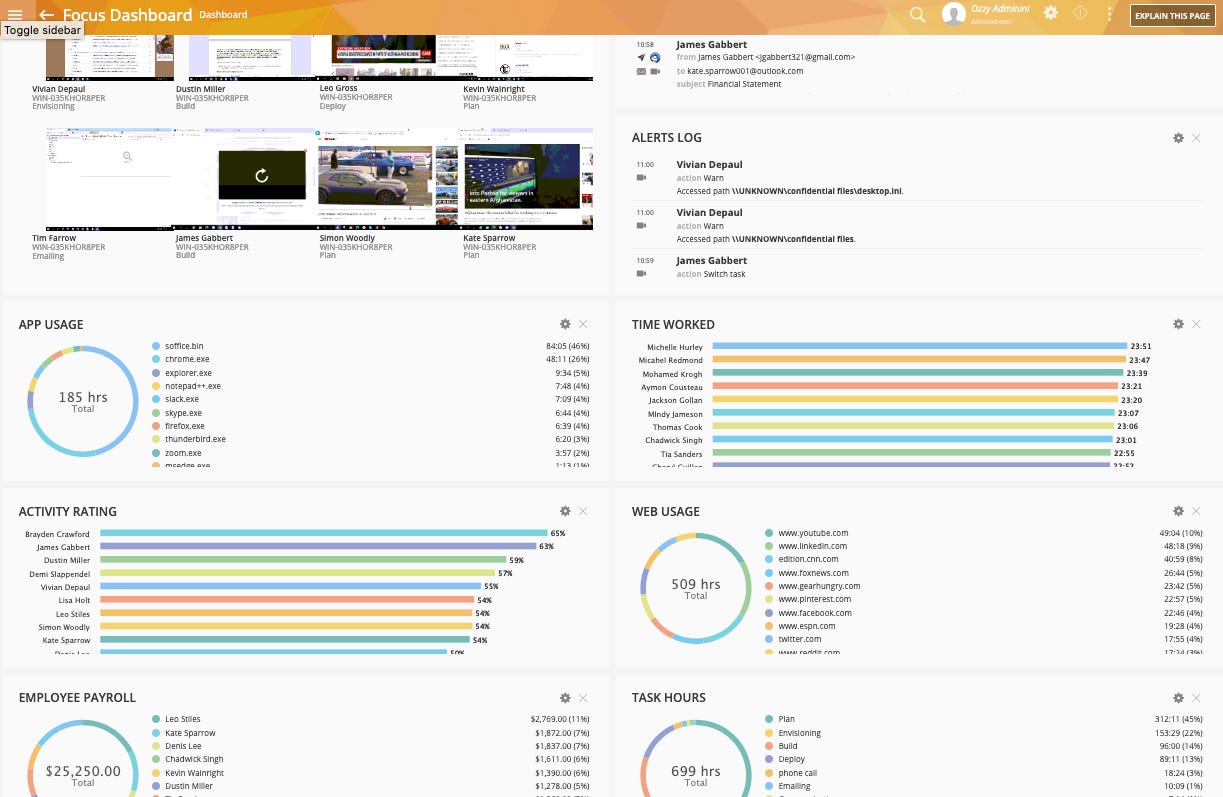
Task: Click EXPLAIN THIS PAGE button
Action: click(1173, 15)
